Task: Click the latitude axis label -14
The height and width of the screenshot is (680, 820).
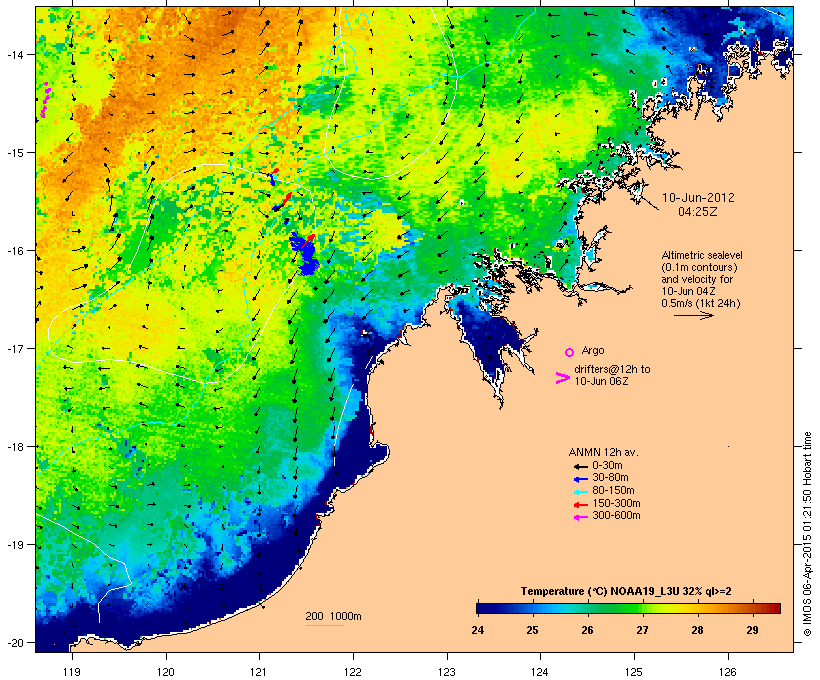Action: (x=14, y=55)
